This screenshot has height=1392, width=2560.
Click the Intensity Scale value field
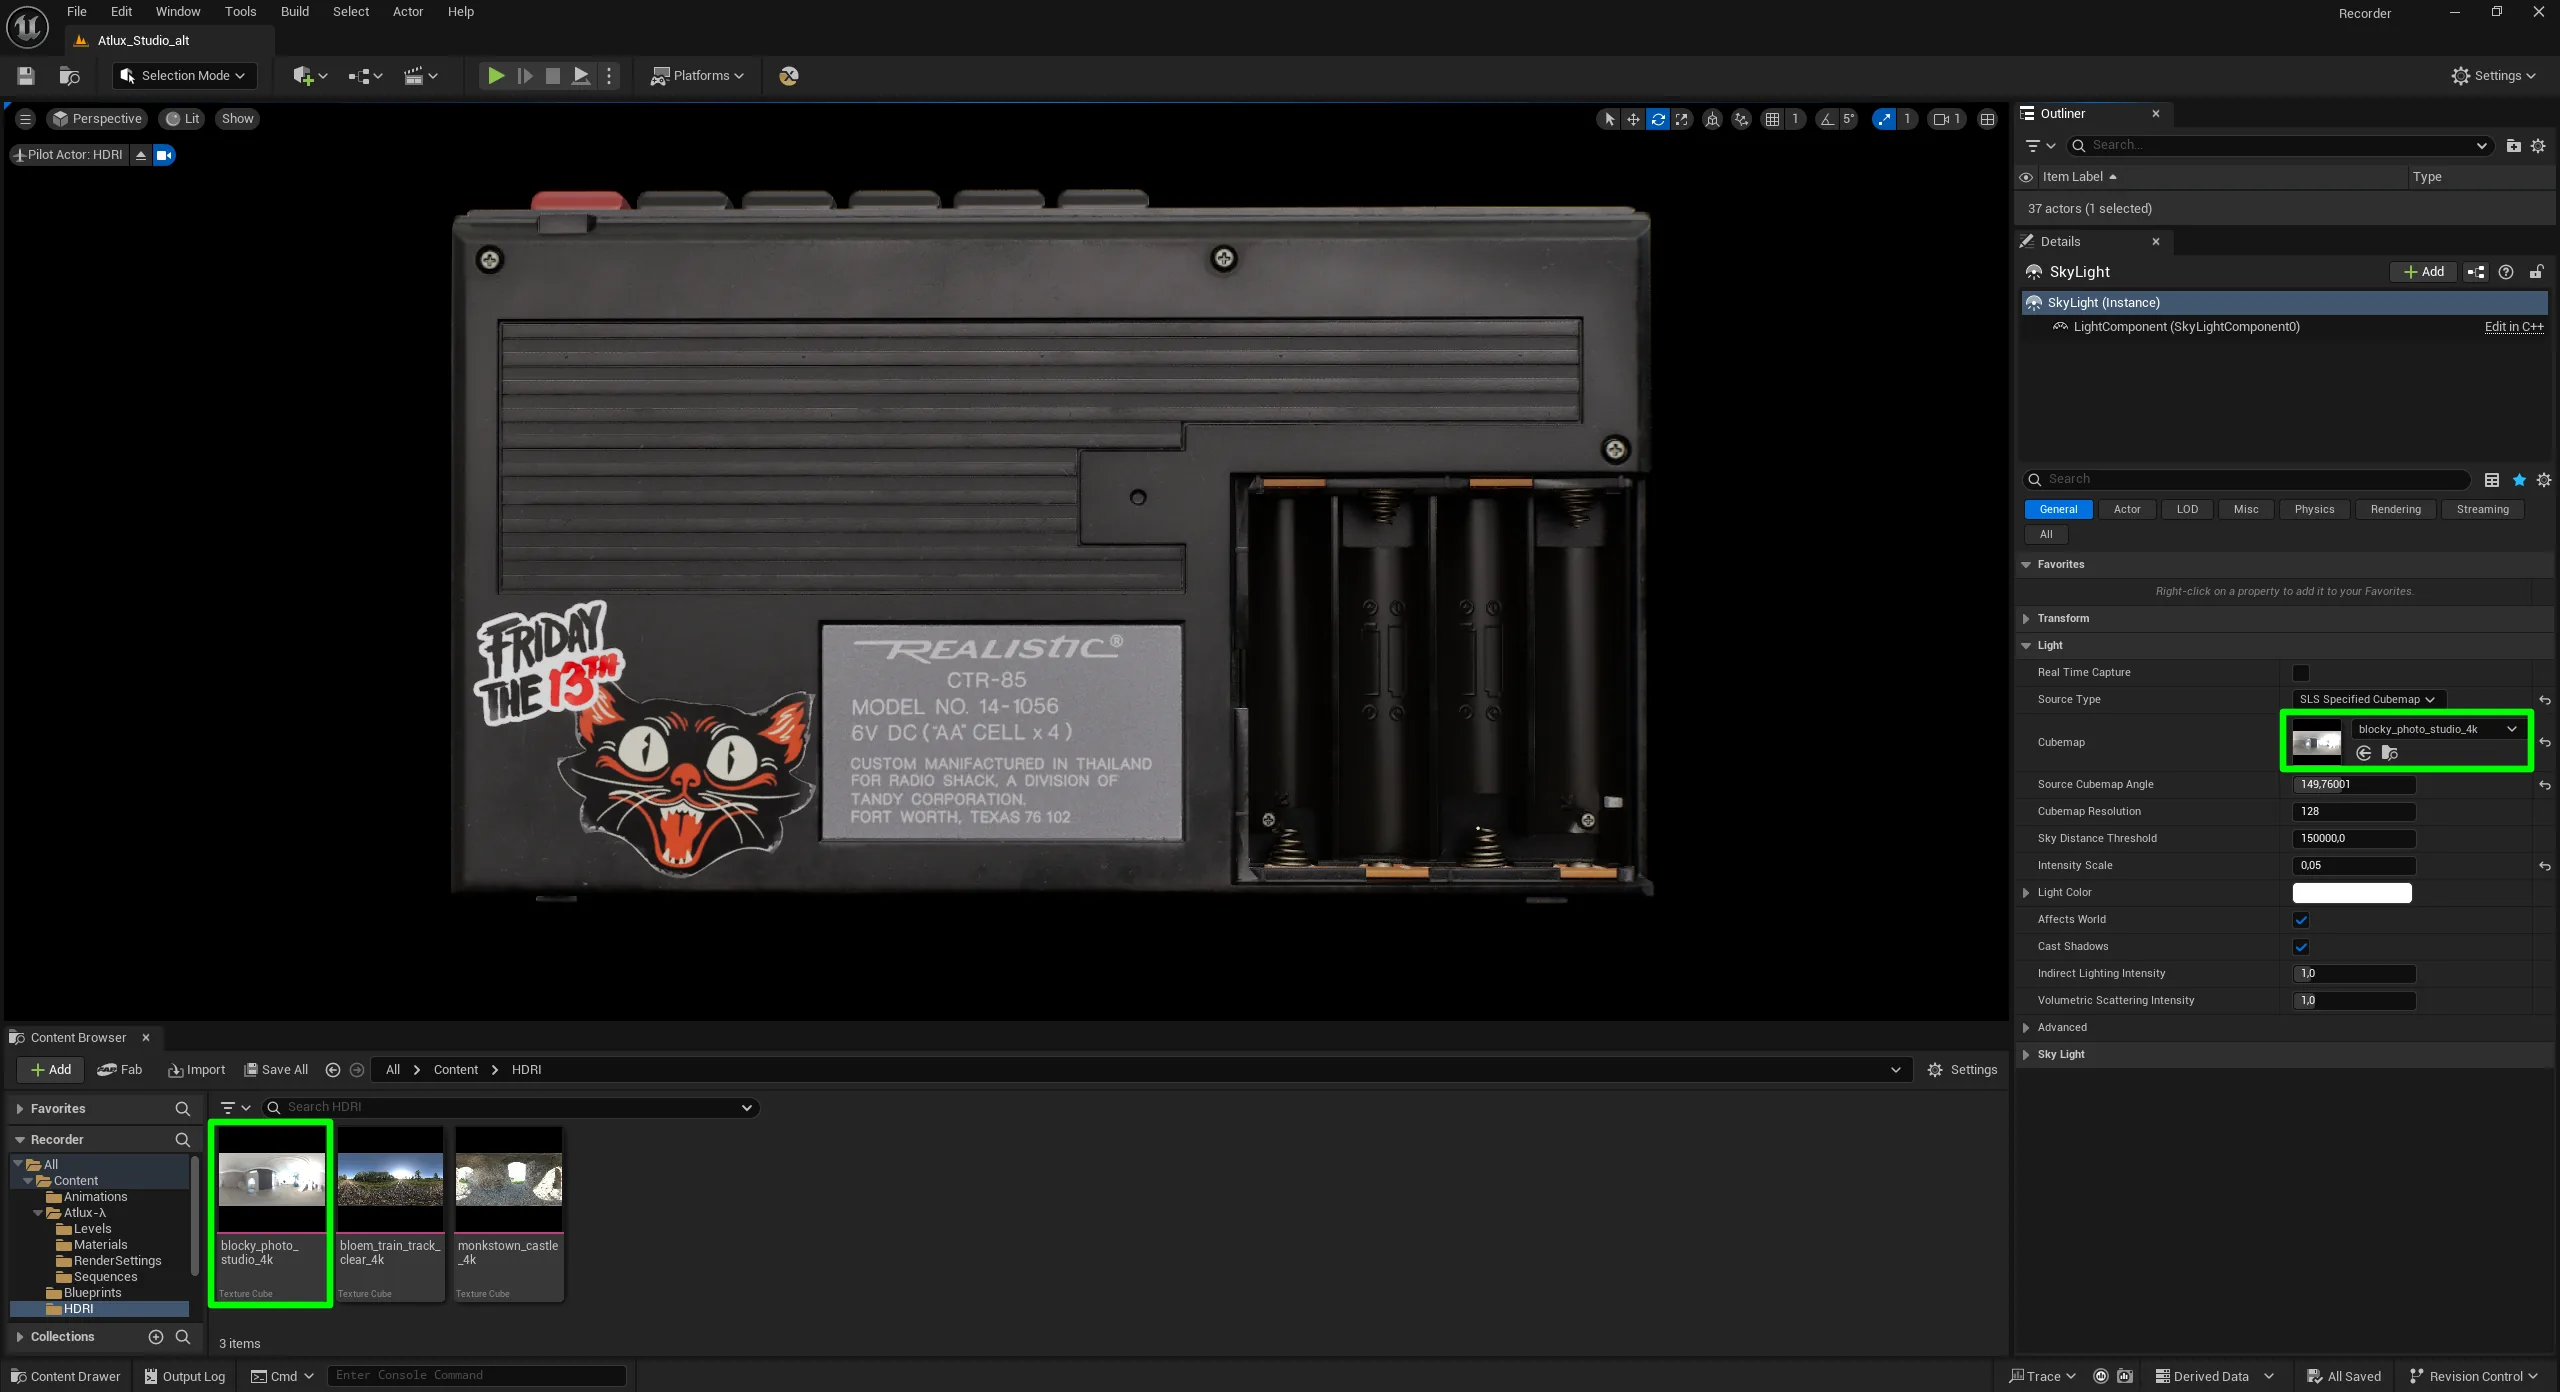click(2354, 866)
